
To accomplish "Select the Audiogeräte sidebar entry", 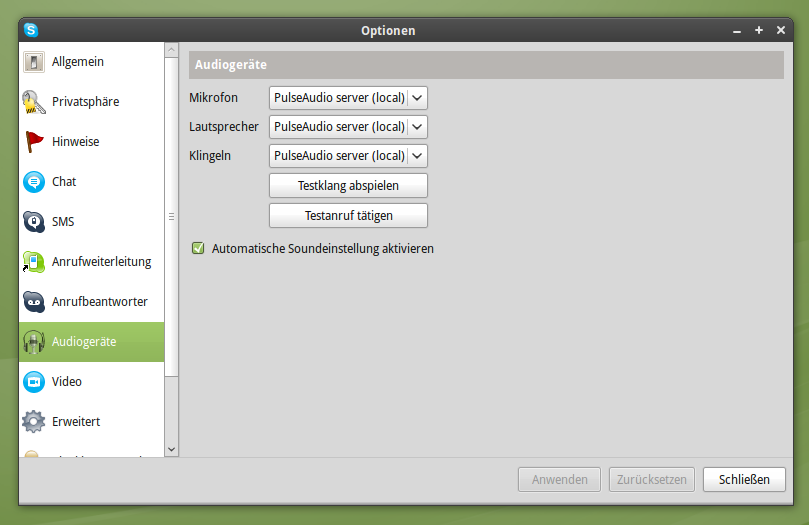I will pos(84,342).
